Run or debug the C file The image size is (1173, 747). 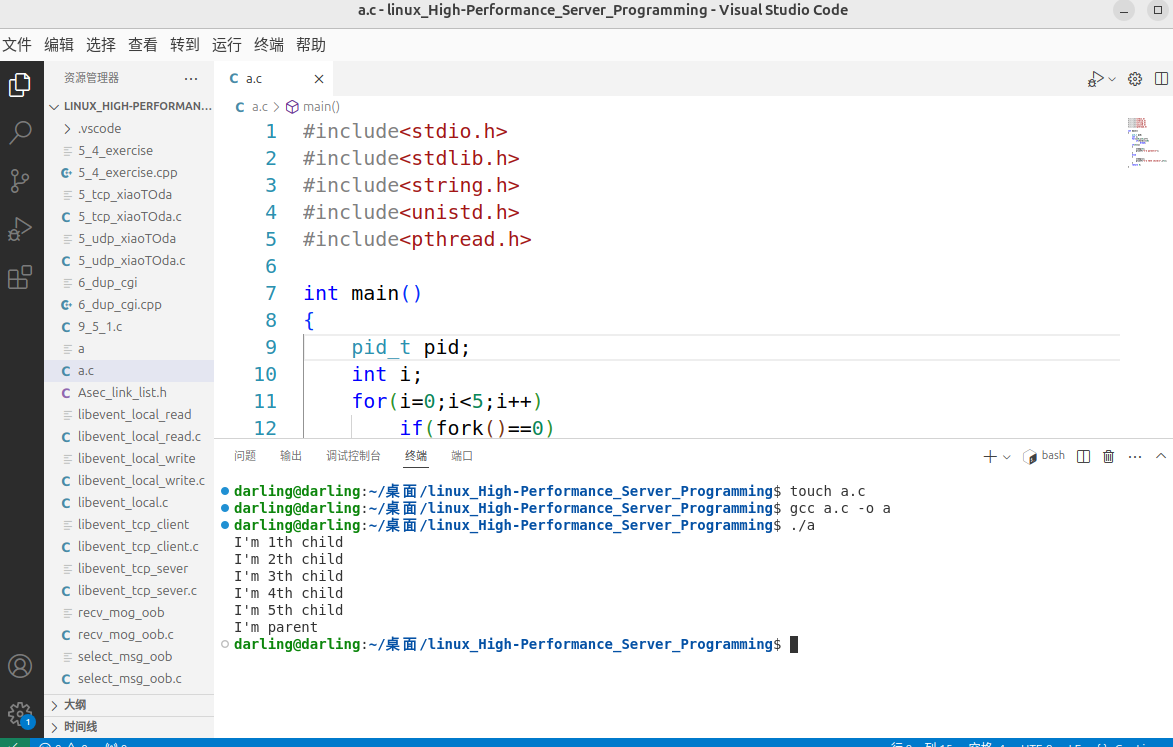click(x=1095, y=79)
